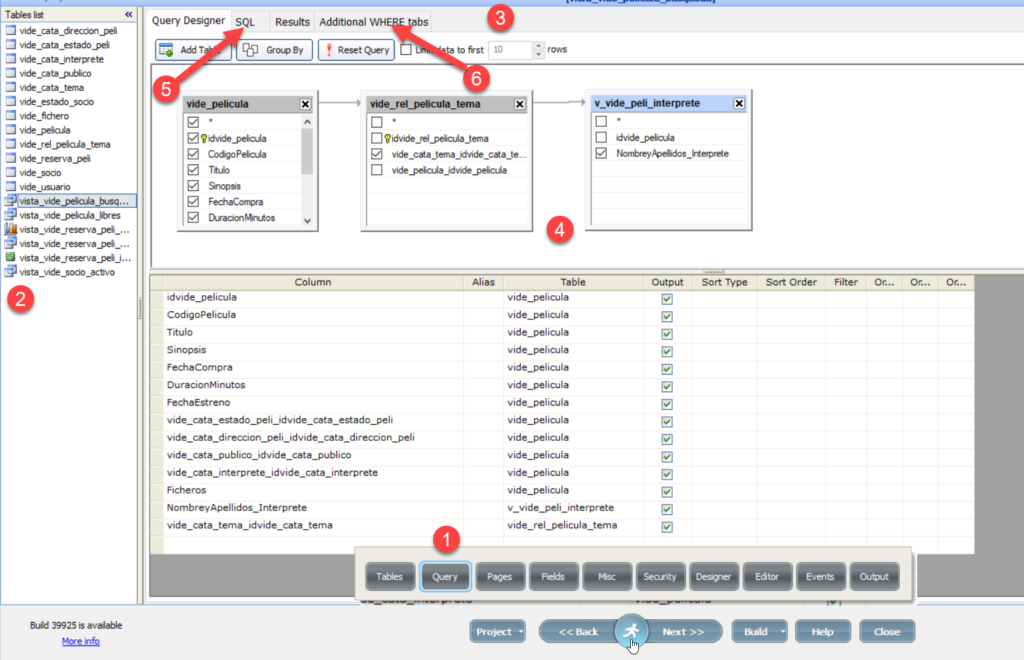Check idvide_pelicula in v_vide_peli_interprete table
Image resolution: width=1024 pixels, height=660 pixels.
tap(601, 137)
